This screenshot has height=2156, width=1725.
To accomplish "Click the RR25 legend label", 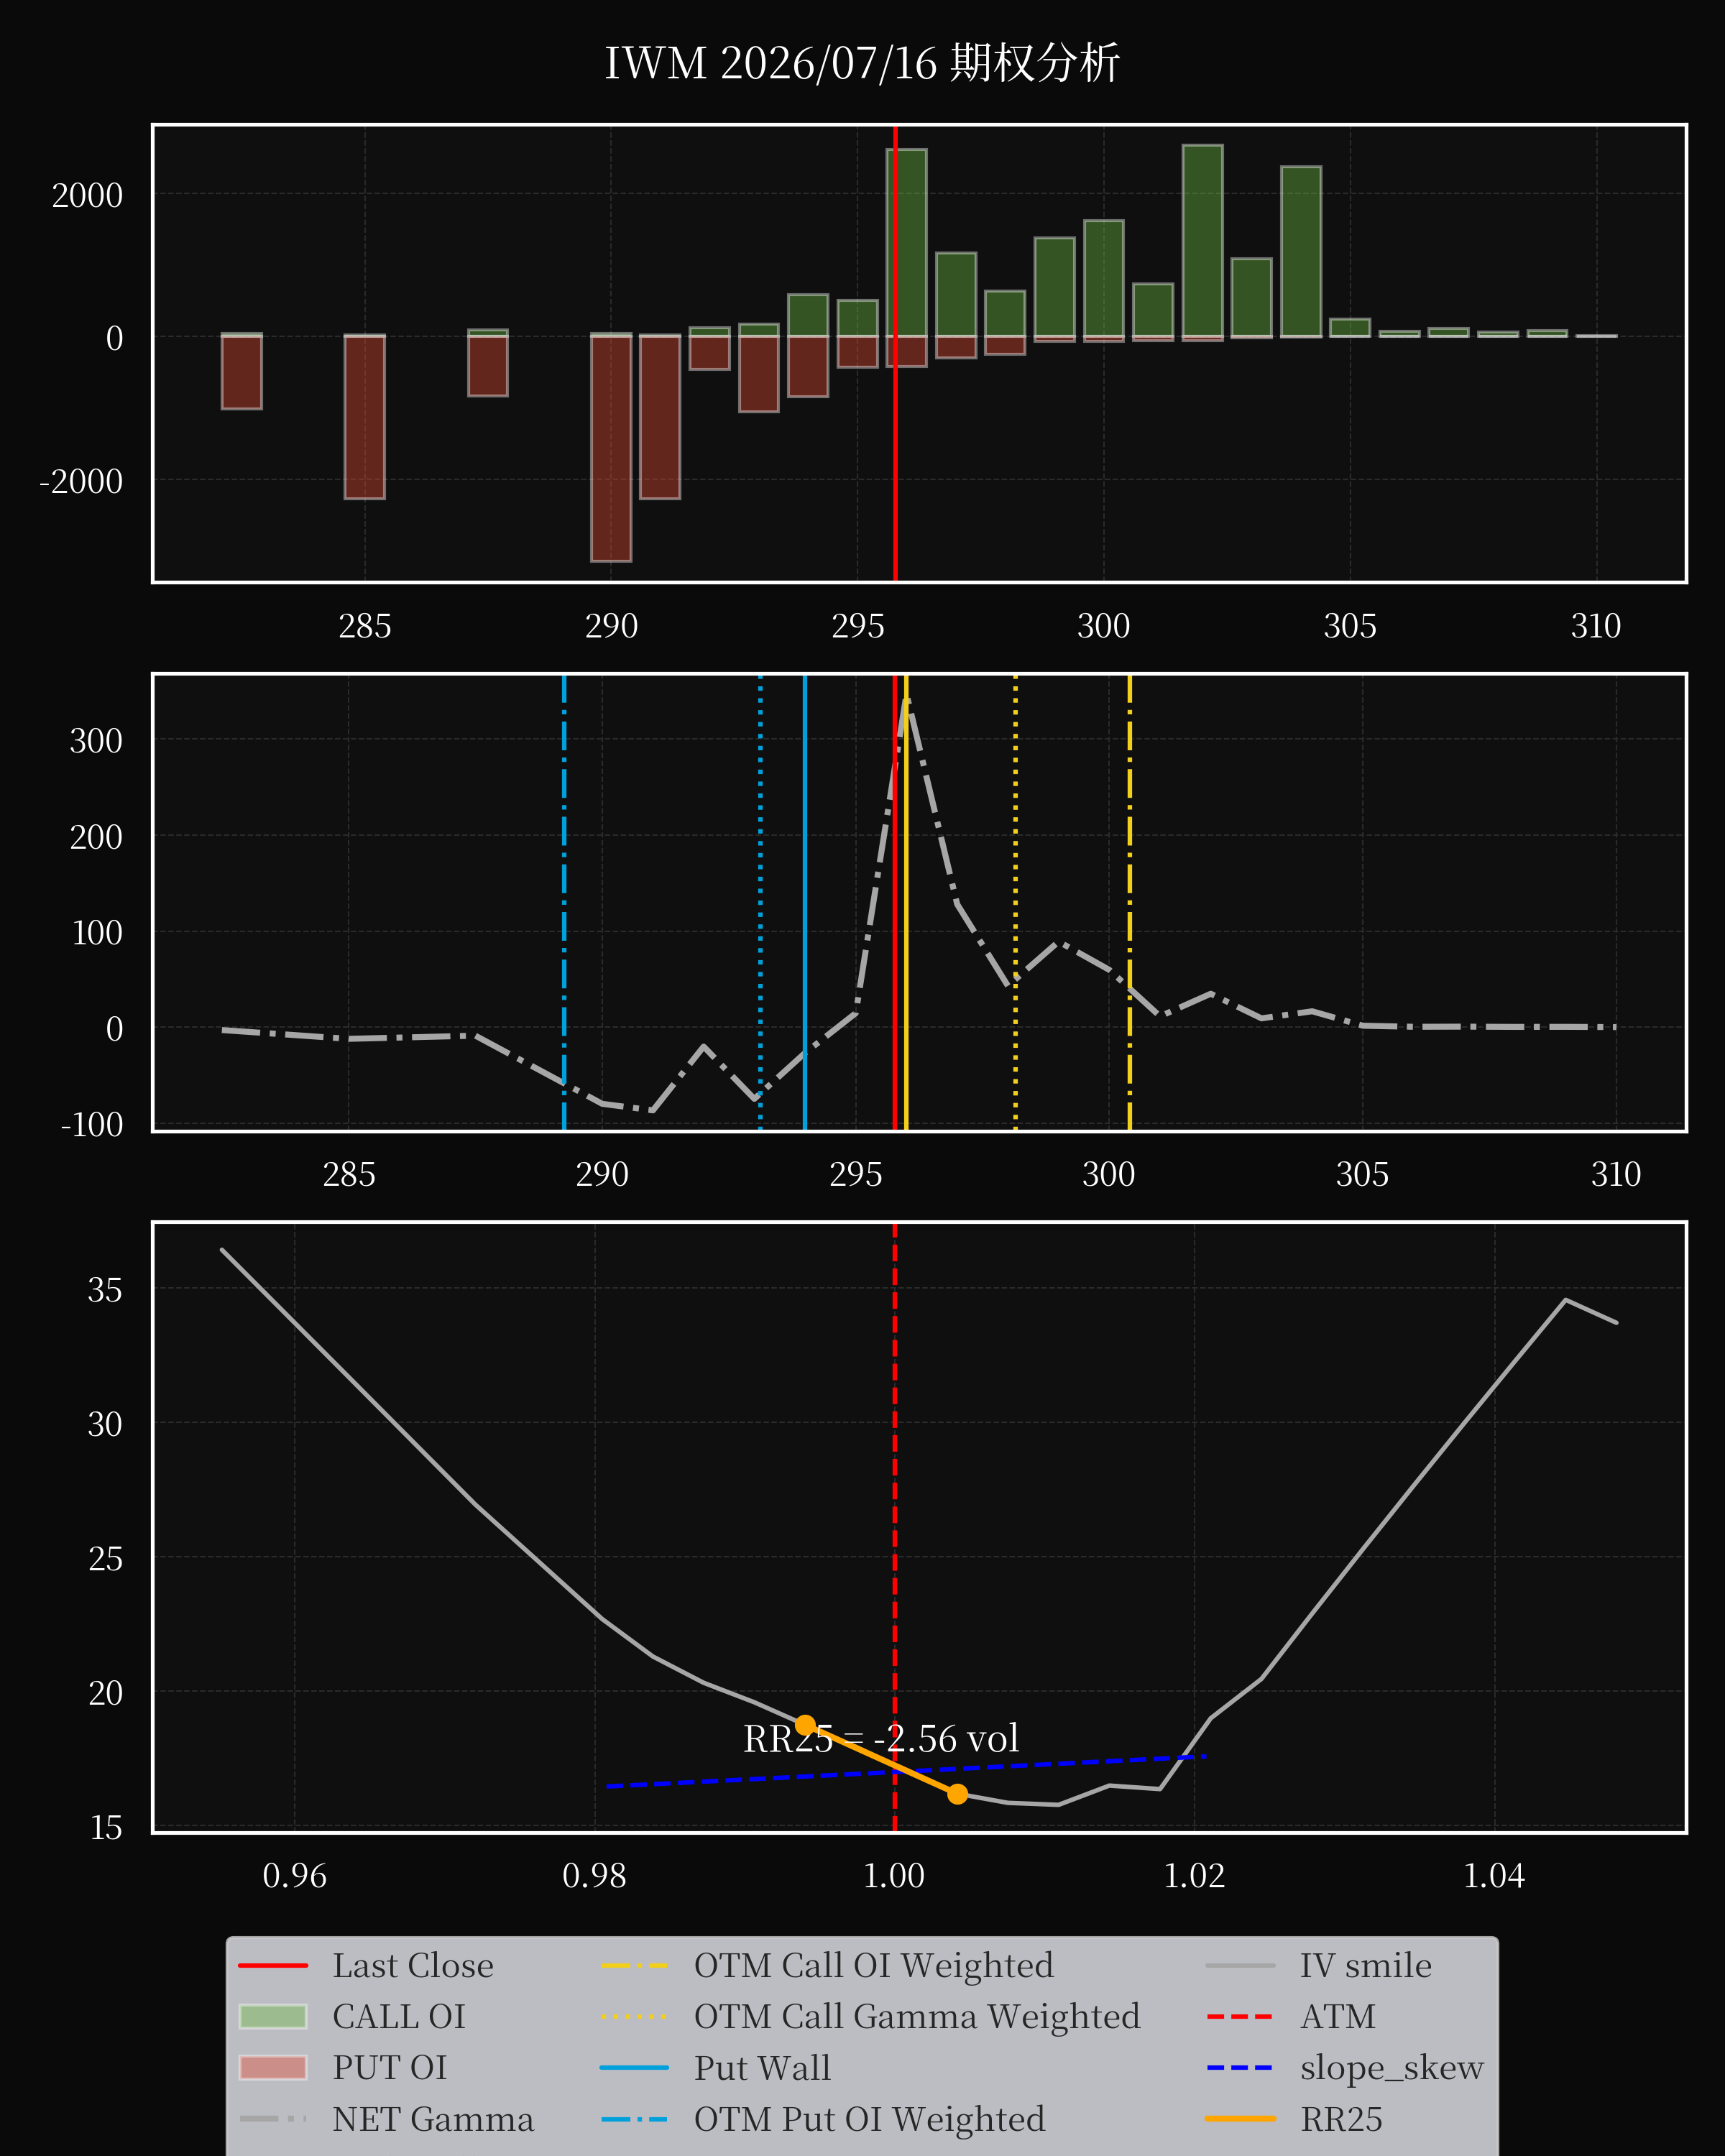I will pyautogui.click(x=1342, y=2118).
